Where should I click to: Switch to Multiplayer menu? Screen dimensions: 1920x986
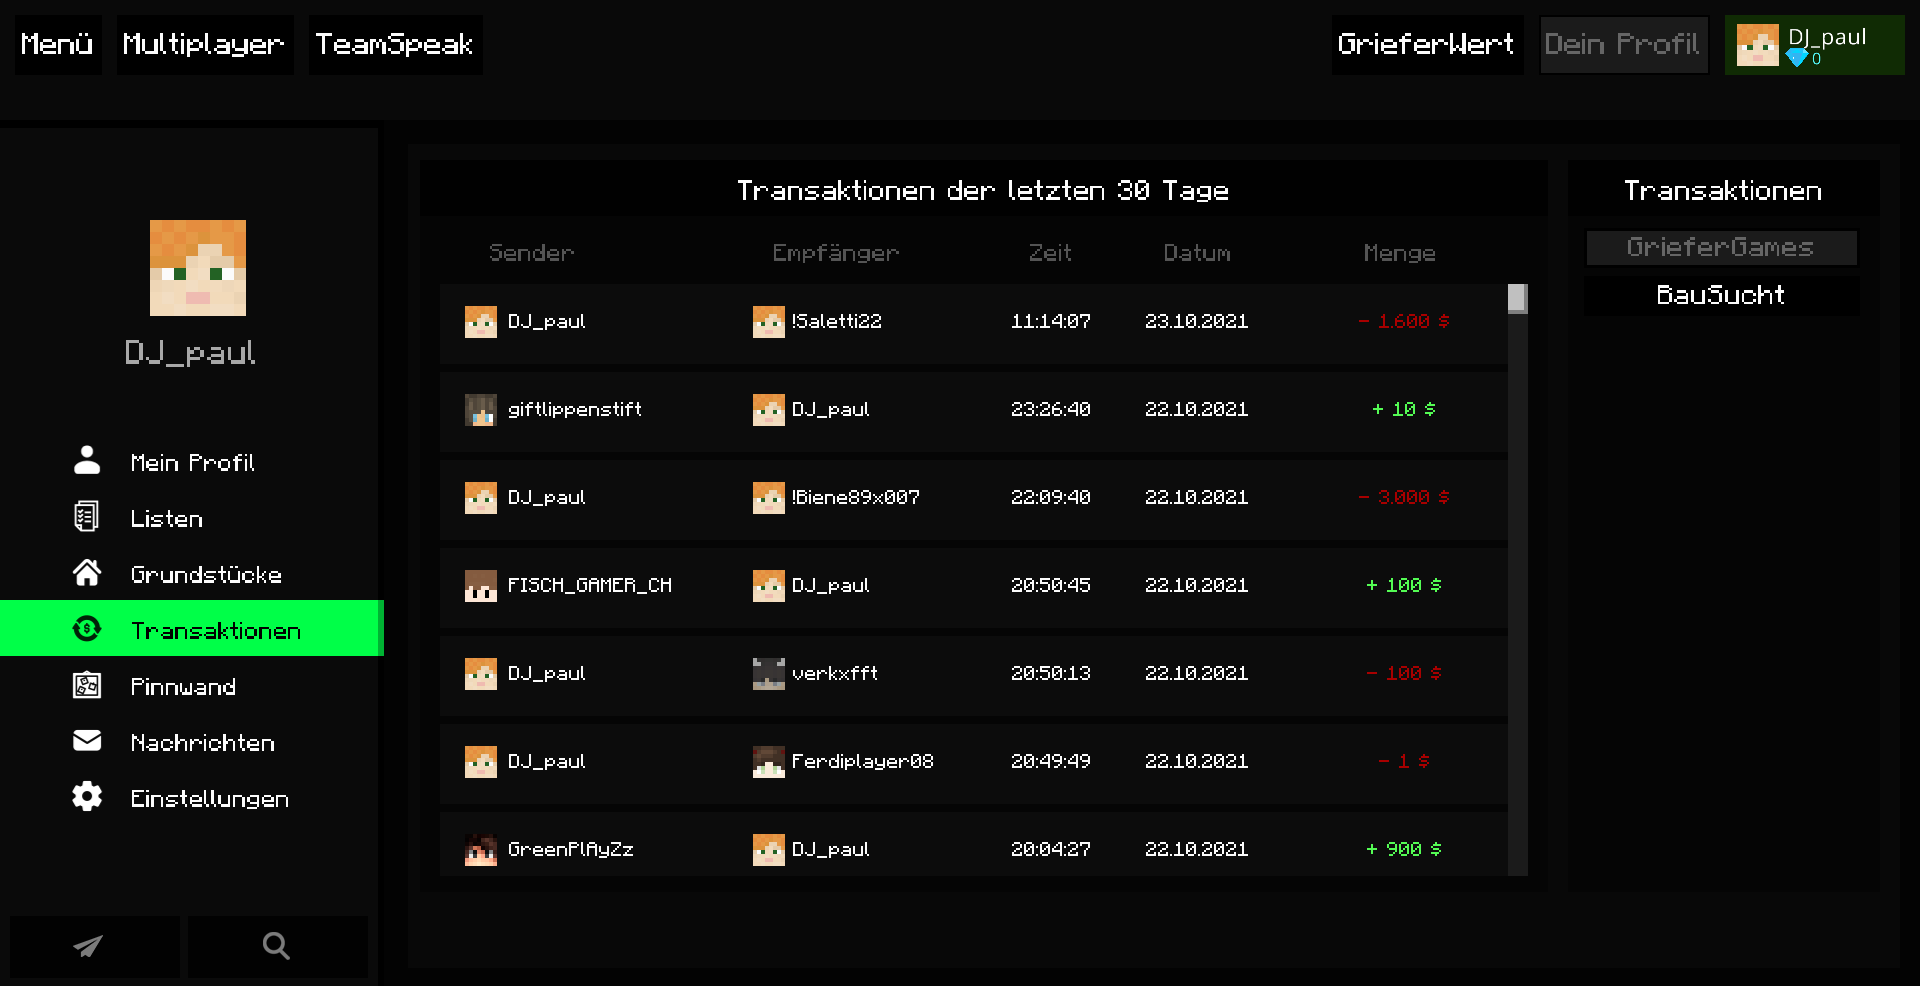pos(204,44)
